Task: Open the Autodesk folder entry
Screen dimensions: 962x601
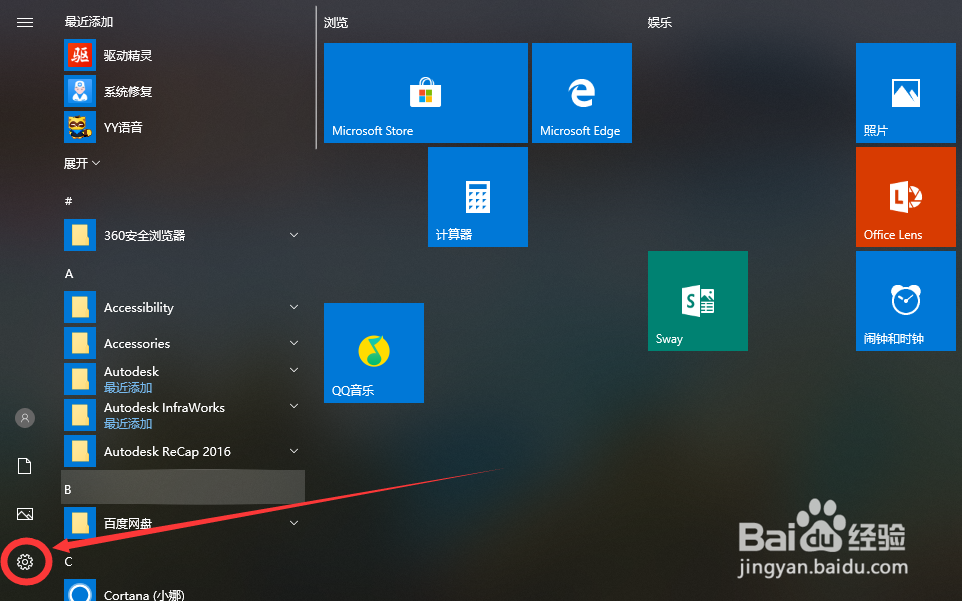Action: [184, 379]
